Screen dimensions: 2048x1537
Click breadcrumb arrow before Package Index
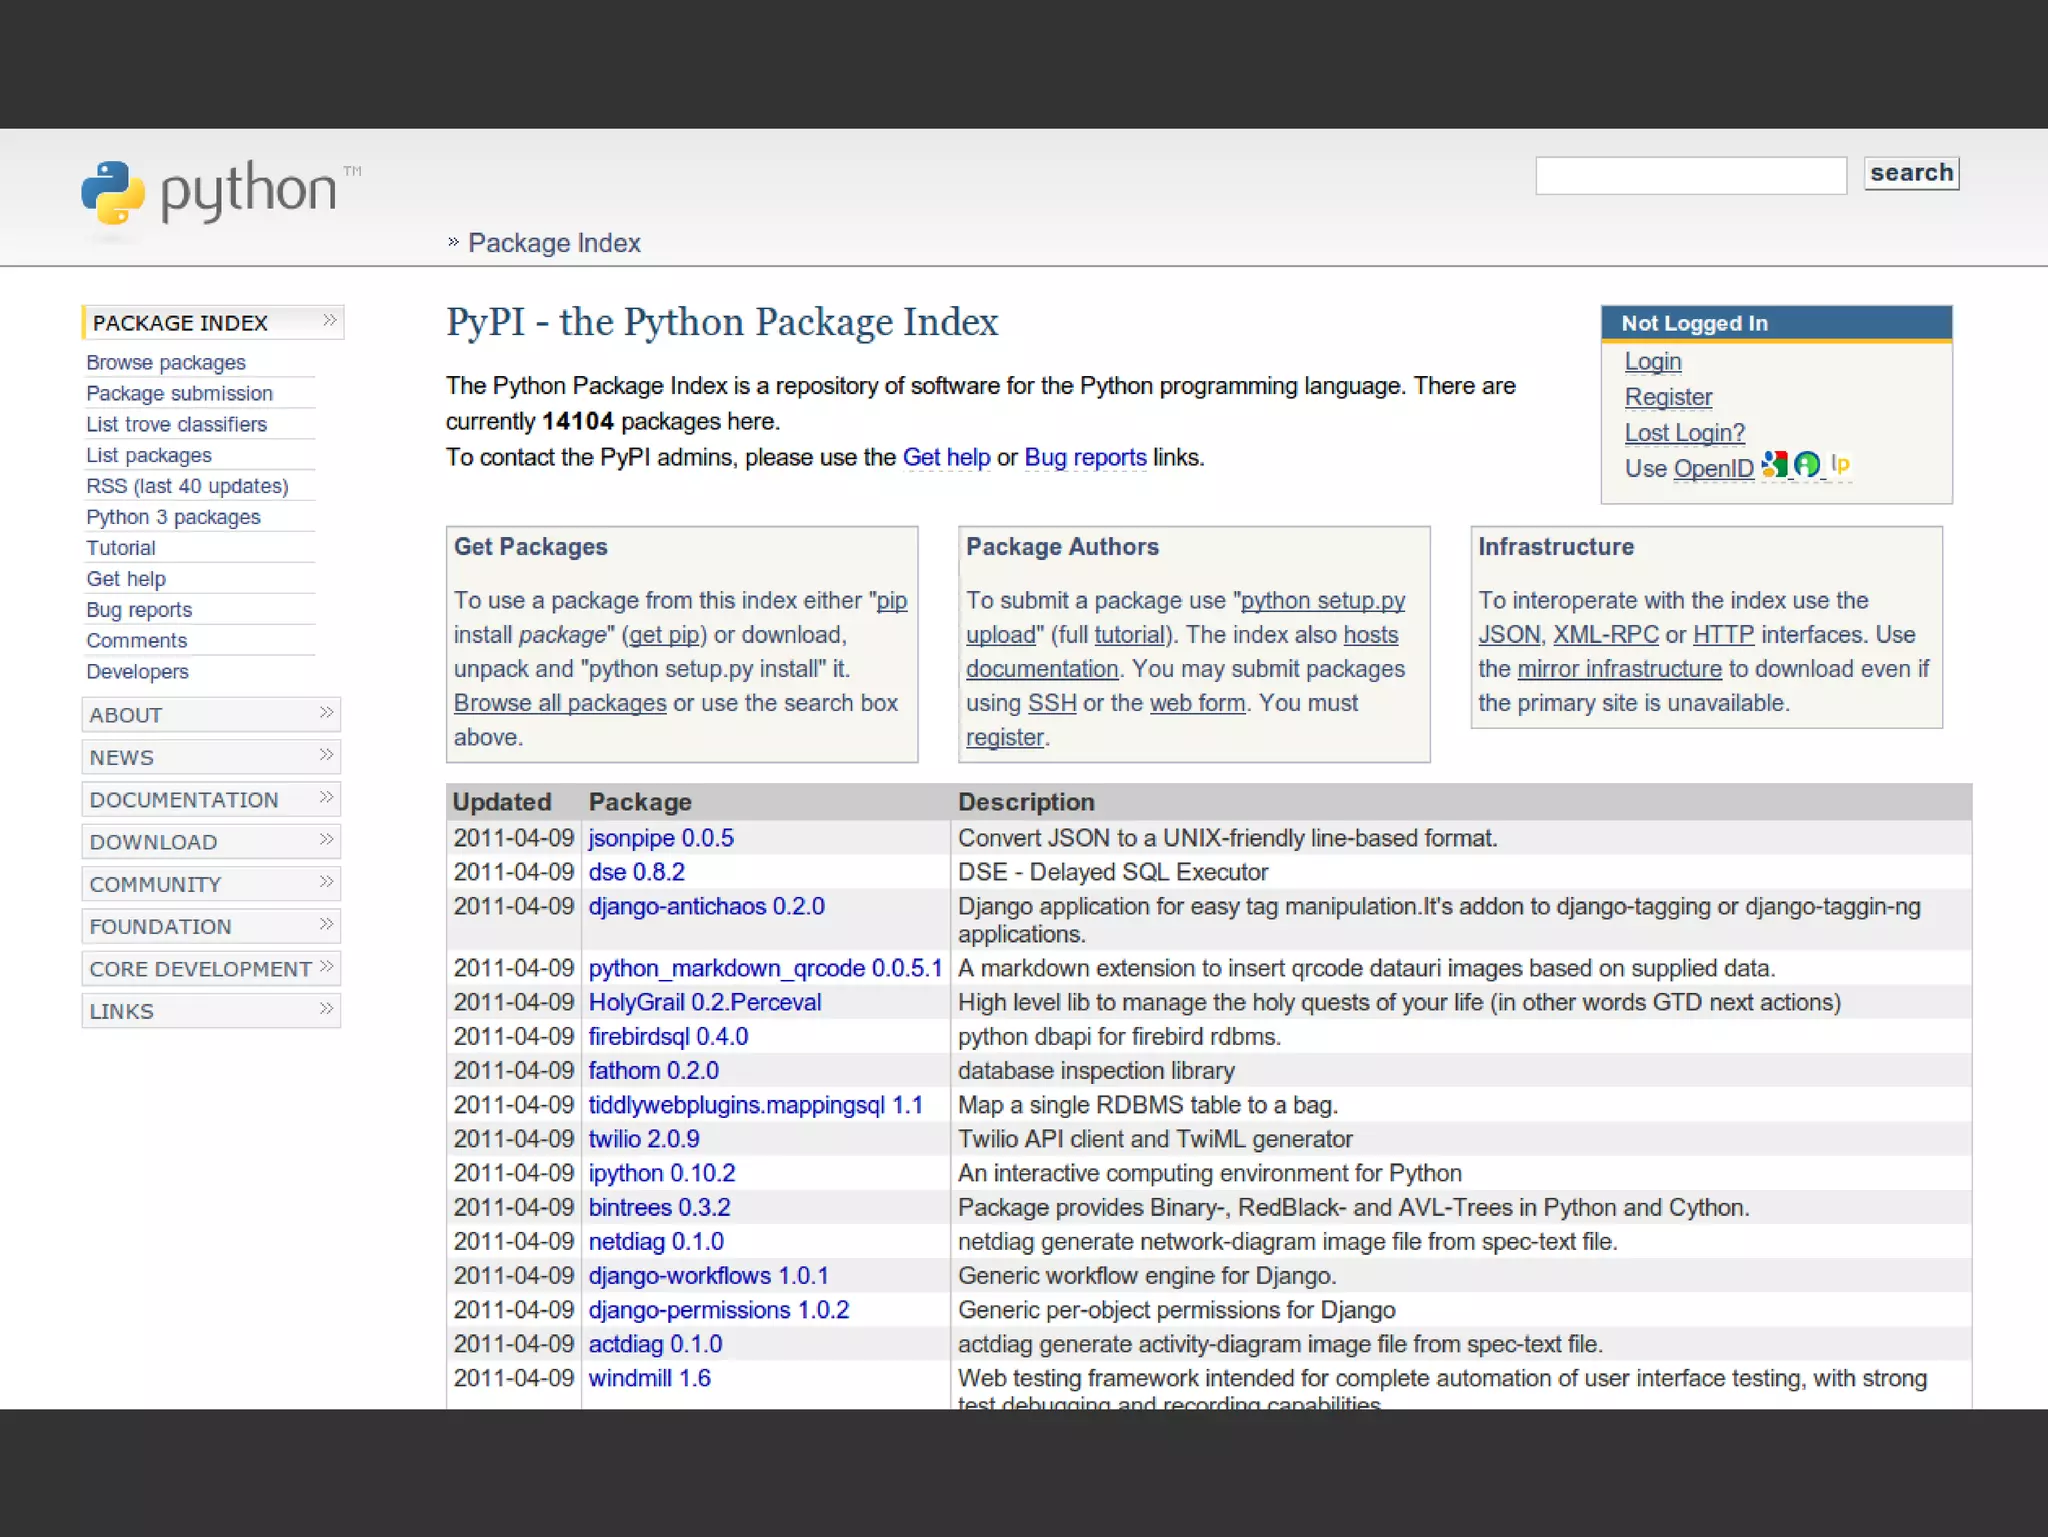[453, 242]
